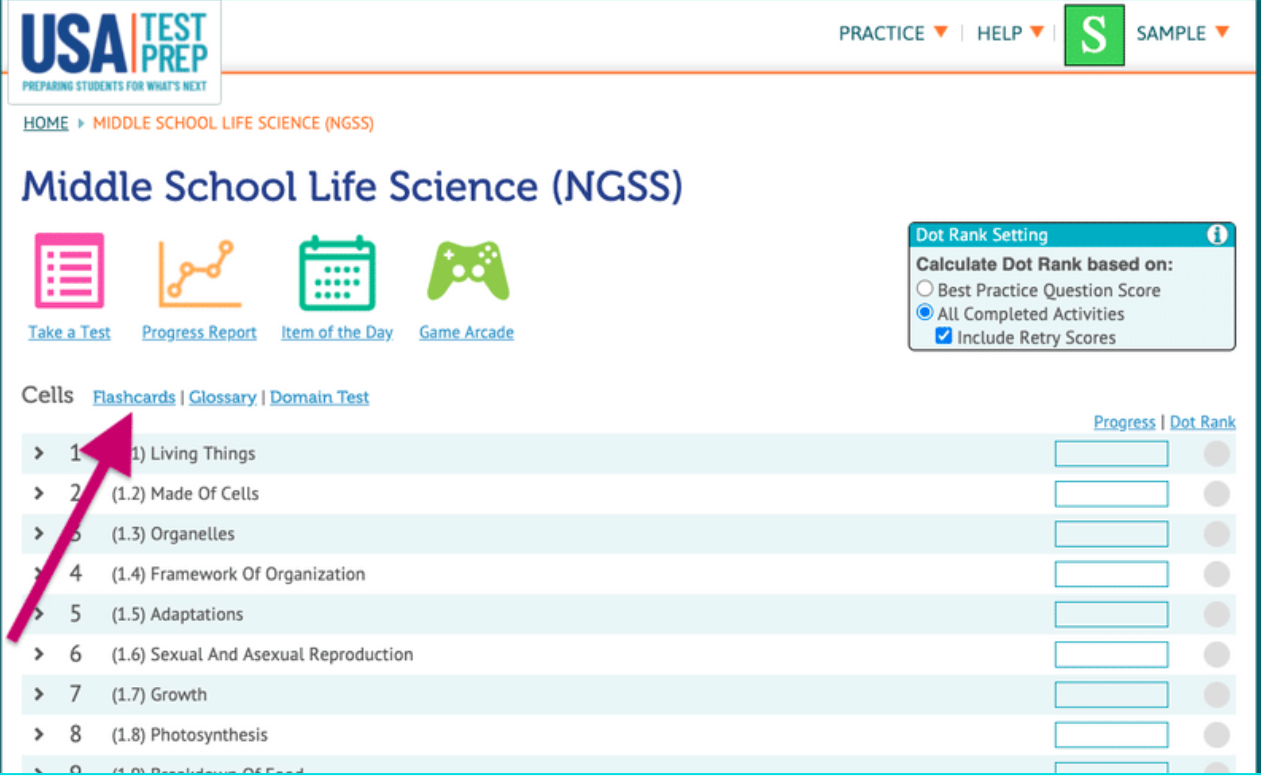The image size is (1261, 779).
Task: Expand the Adaptations row chevron
Action: [39, 614]
